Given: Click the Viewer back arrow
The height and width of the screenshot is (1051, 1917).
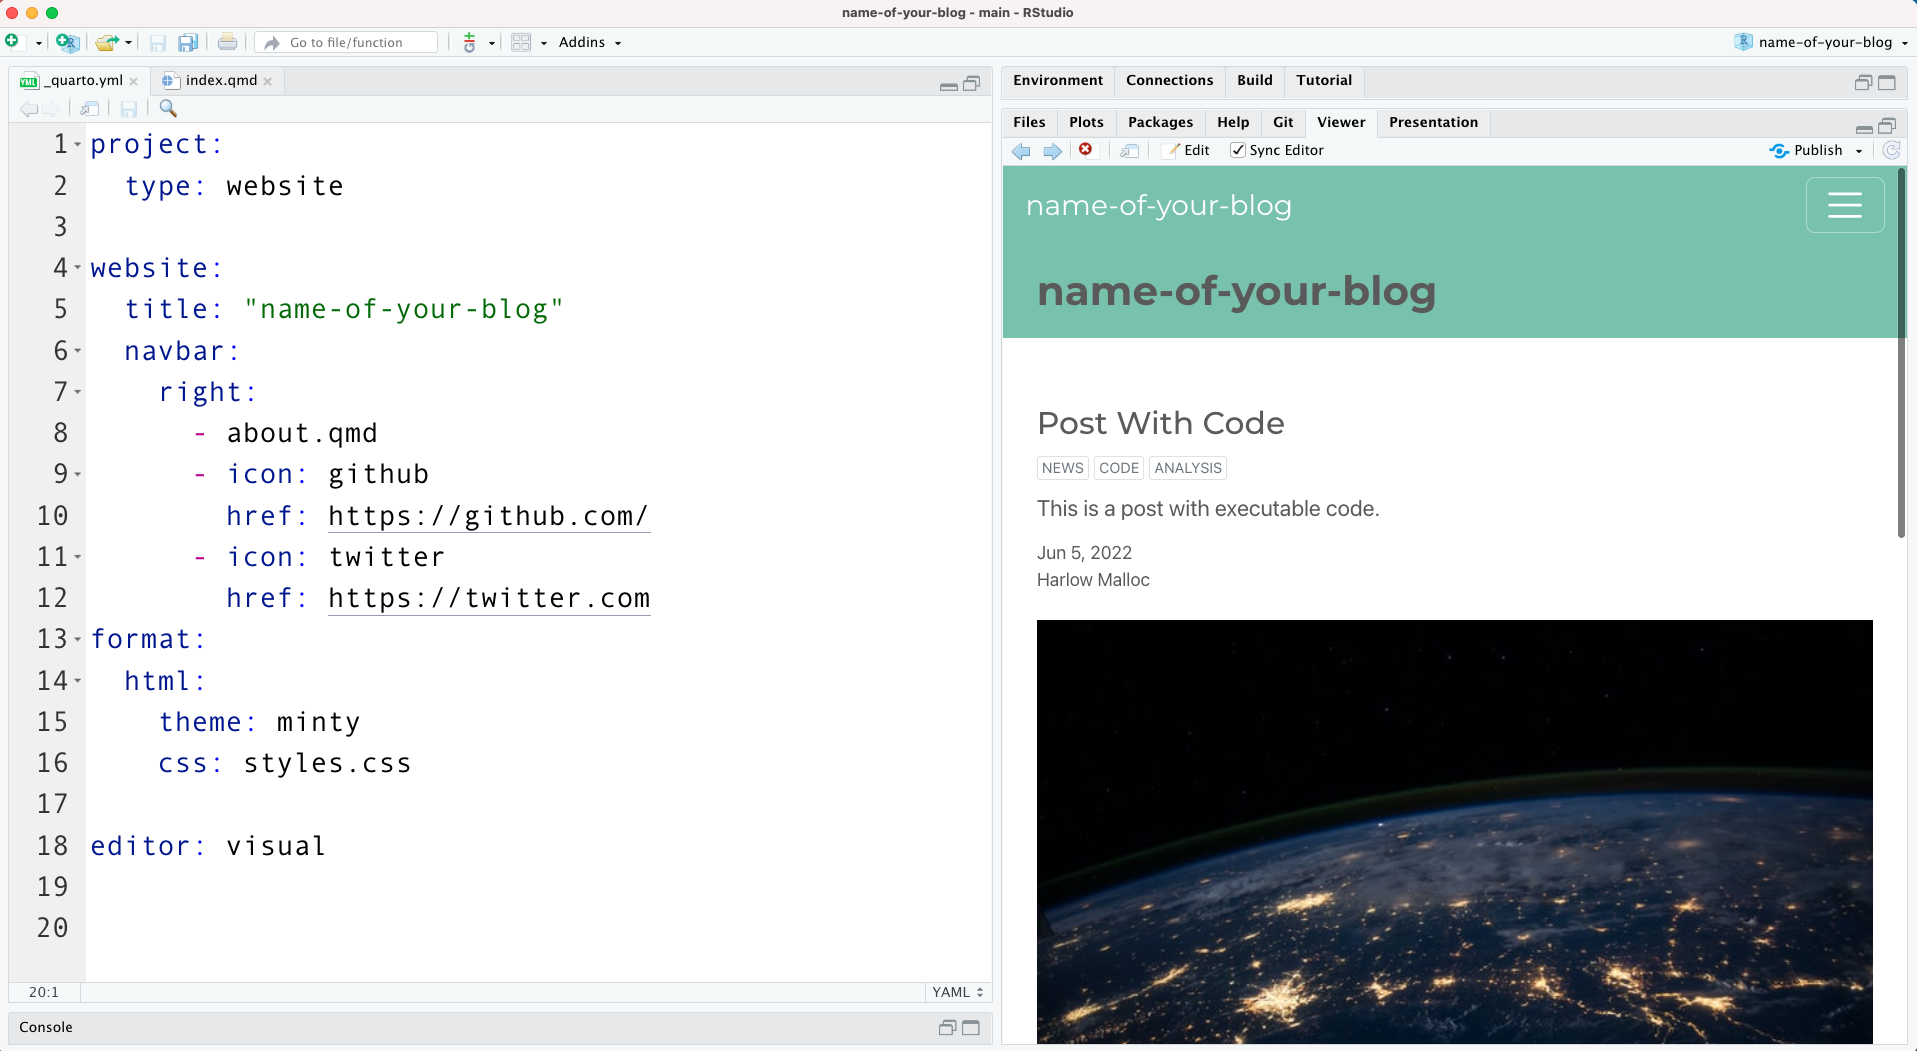Looking at the screenshot, I should [x=1021, y=151].
